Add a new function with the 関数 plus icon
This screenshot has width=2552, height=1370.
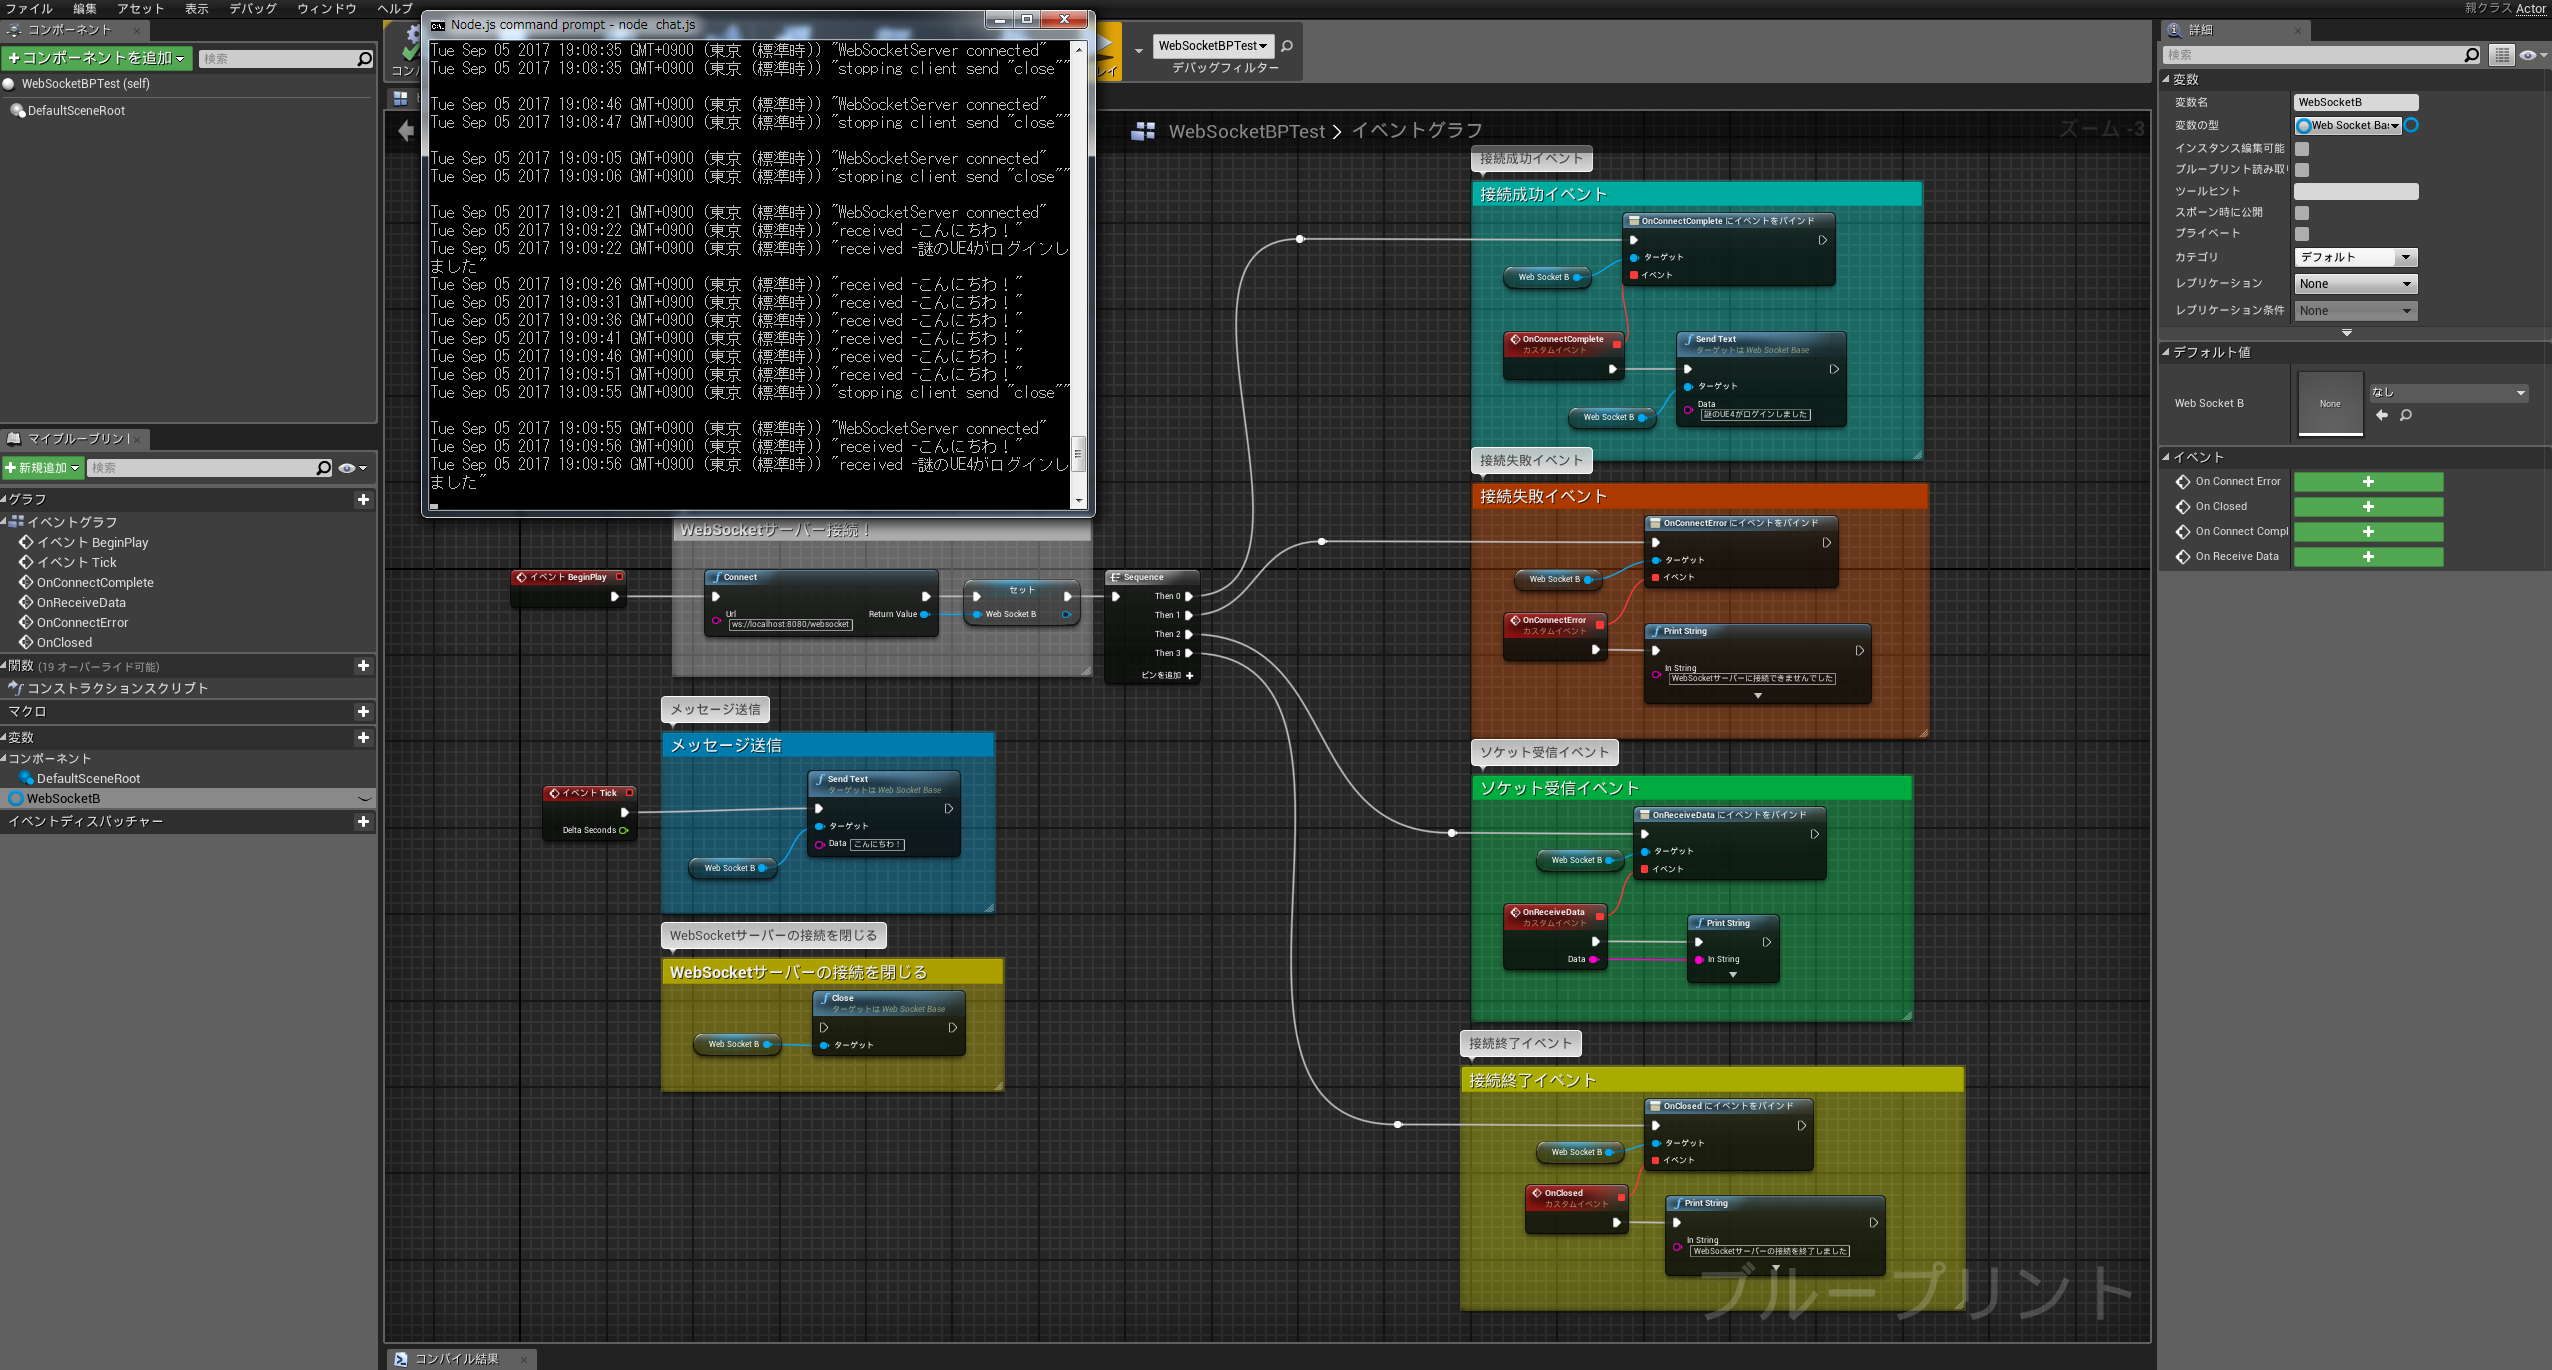(364, 666)
